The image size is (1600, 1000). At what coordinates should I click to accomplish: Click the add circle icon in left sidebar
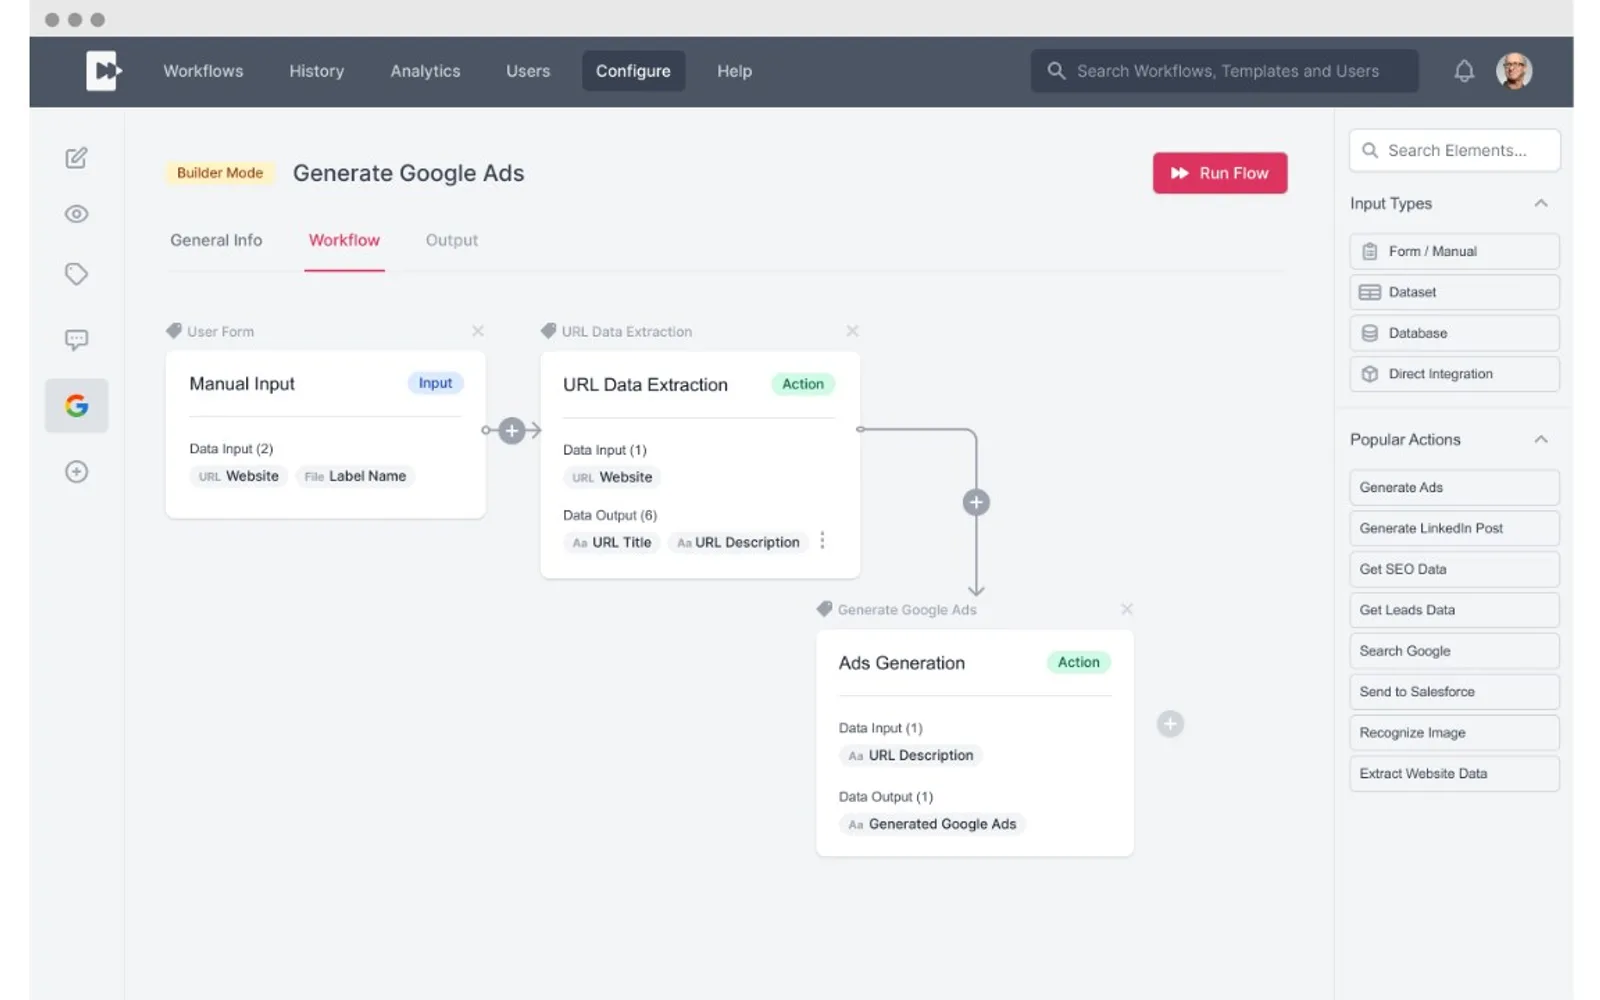point(76,472)
